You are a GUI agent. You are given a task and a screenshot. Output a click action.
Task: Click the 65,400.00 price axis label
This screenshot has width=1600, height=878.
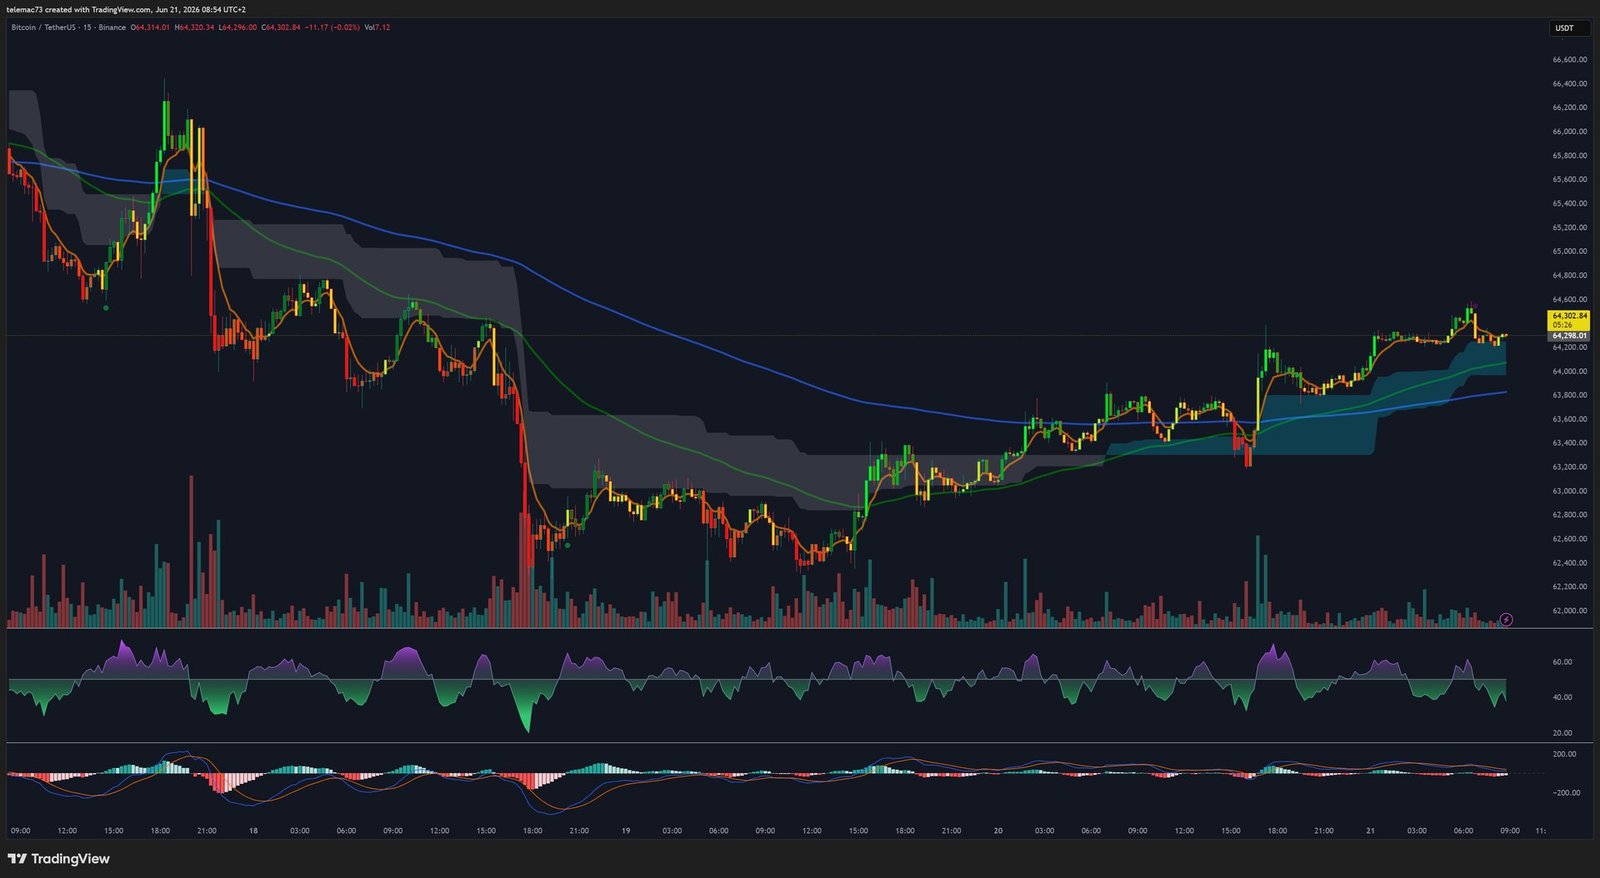coord(1569,204)
